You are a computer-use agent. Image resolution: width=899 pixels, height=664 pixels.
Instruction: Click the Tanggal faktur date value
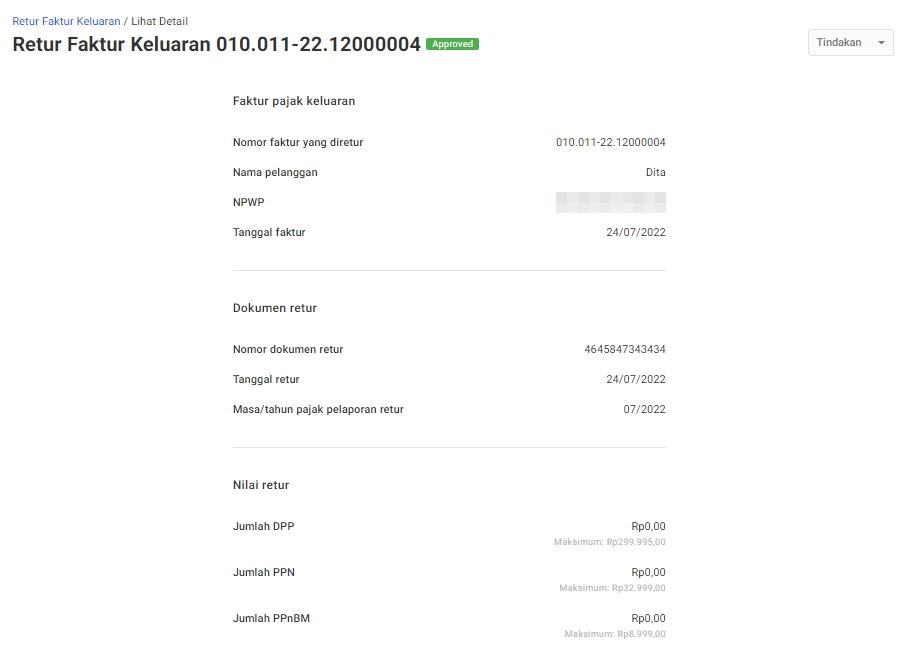click(x=635, y=232)
